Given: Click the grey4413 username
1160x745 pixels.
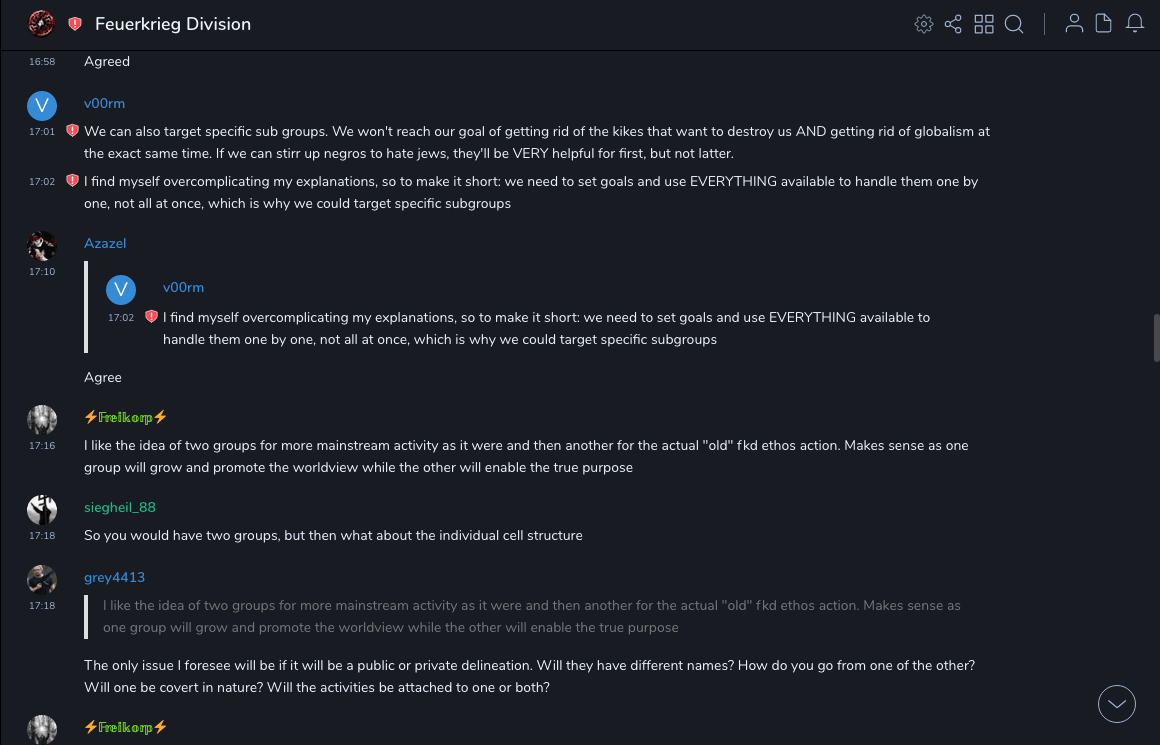Looking at the screenshot, I should pos(114,578).
